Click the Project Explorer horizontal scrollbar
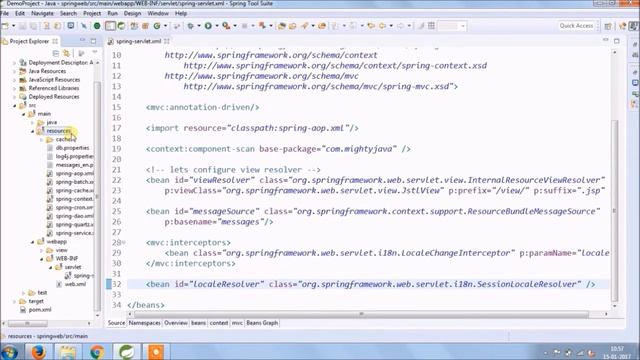Screen dimensions: 640x360 click(28, 323)
